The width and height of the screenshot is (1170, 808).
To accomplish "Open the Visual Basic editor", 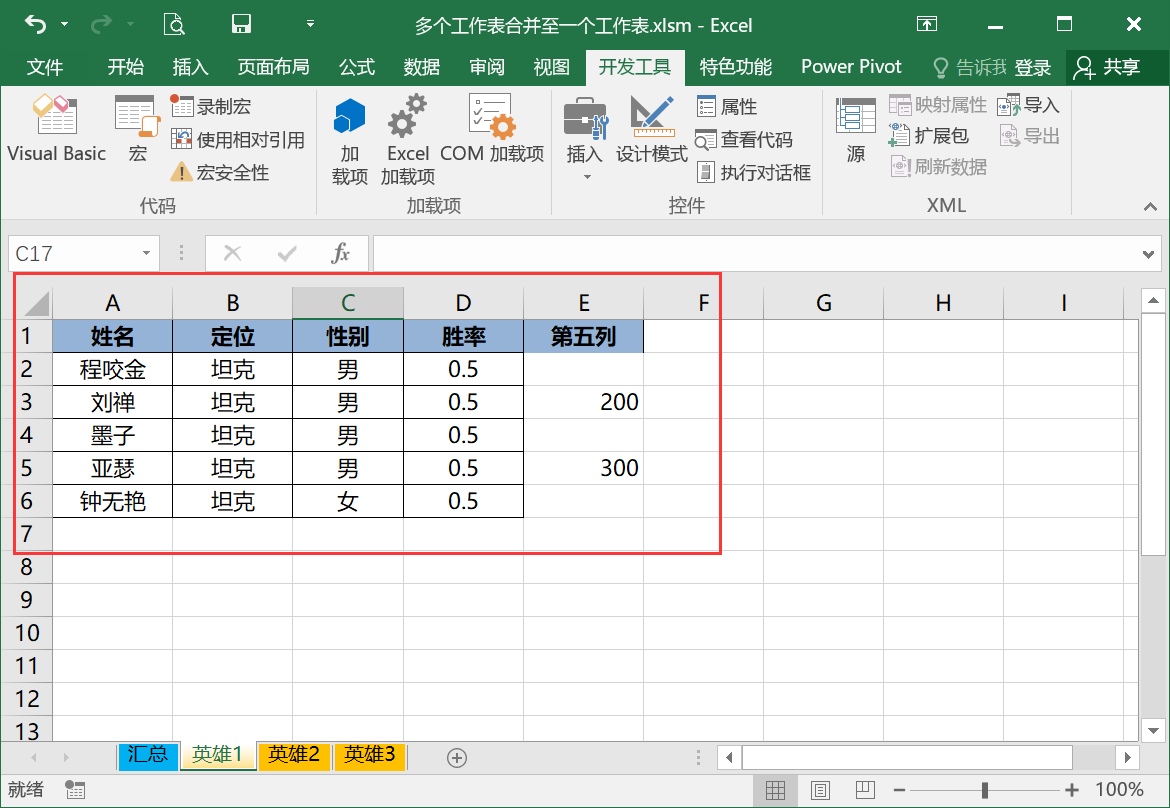I will 56,128.
